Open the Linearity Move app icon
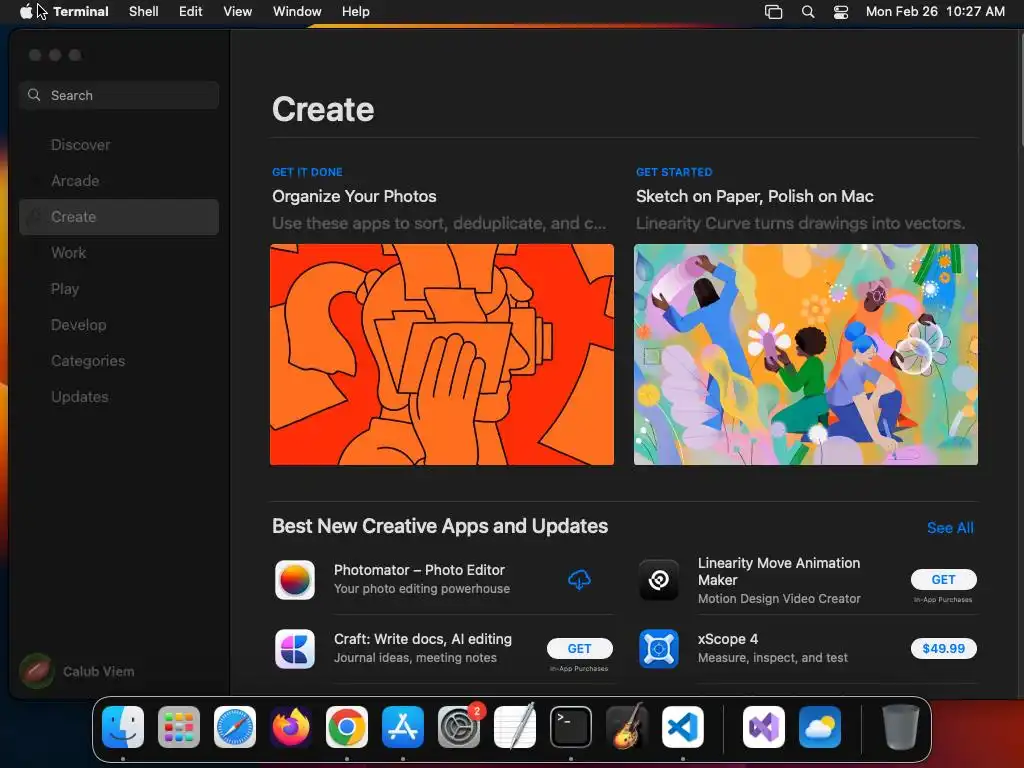The height and width of the screenshot is (768, 1024). tap(658, 579)
